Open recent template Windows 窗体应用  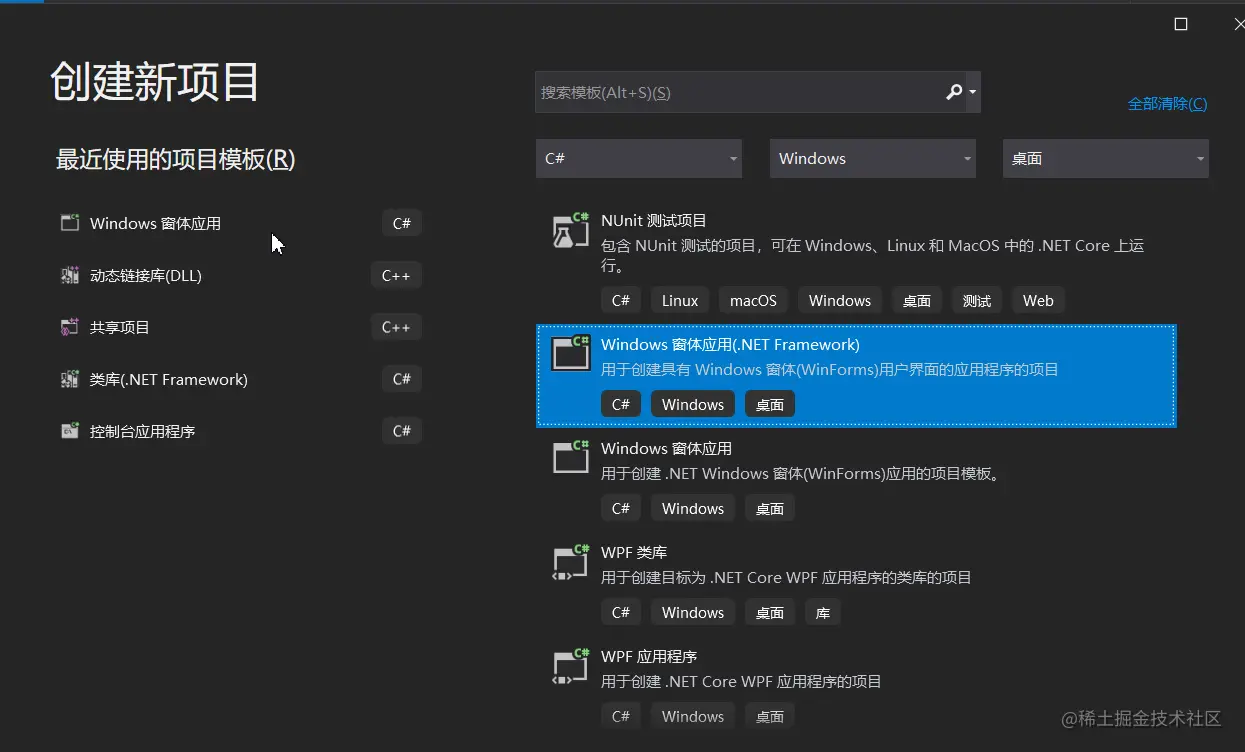pyautogui.click(x=241, y=223)
